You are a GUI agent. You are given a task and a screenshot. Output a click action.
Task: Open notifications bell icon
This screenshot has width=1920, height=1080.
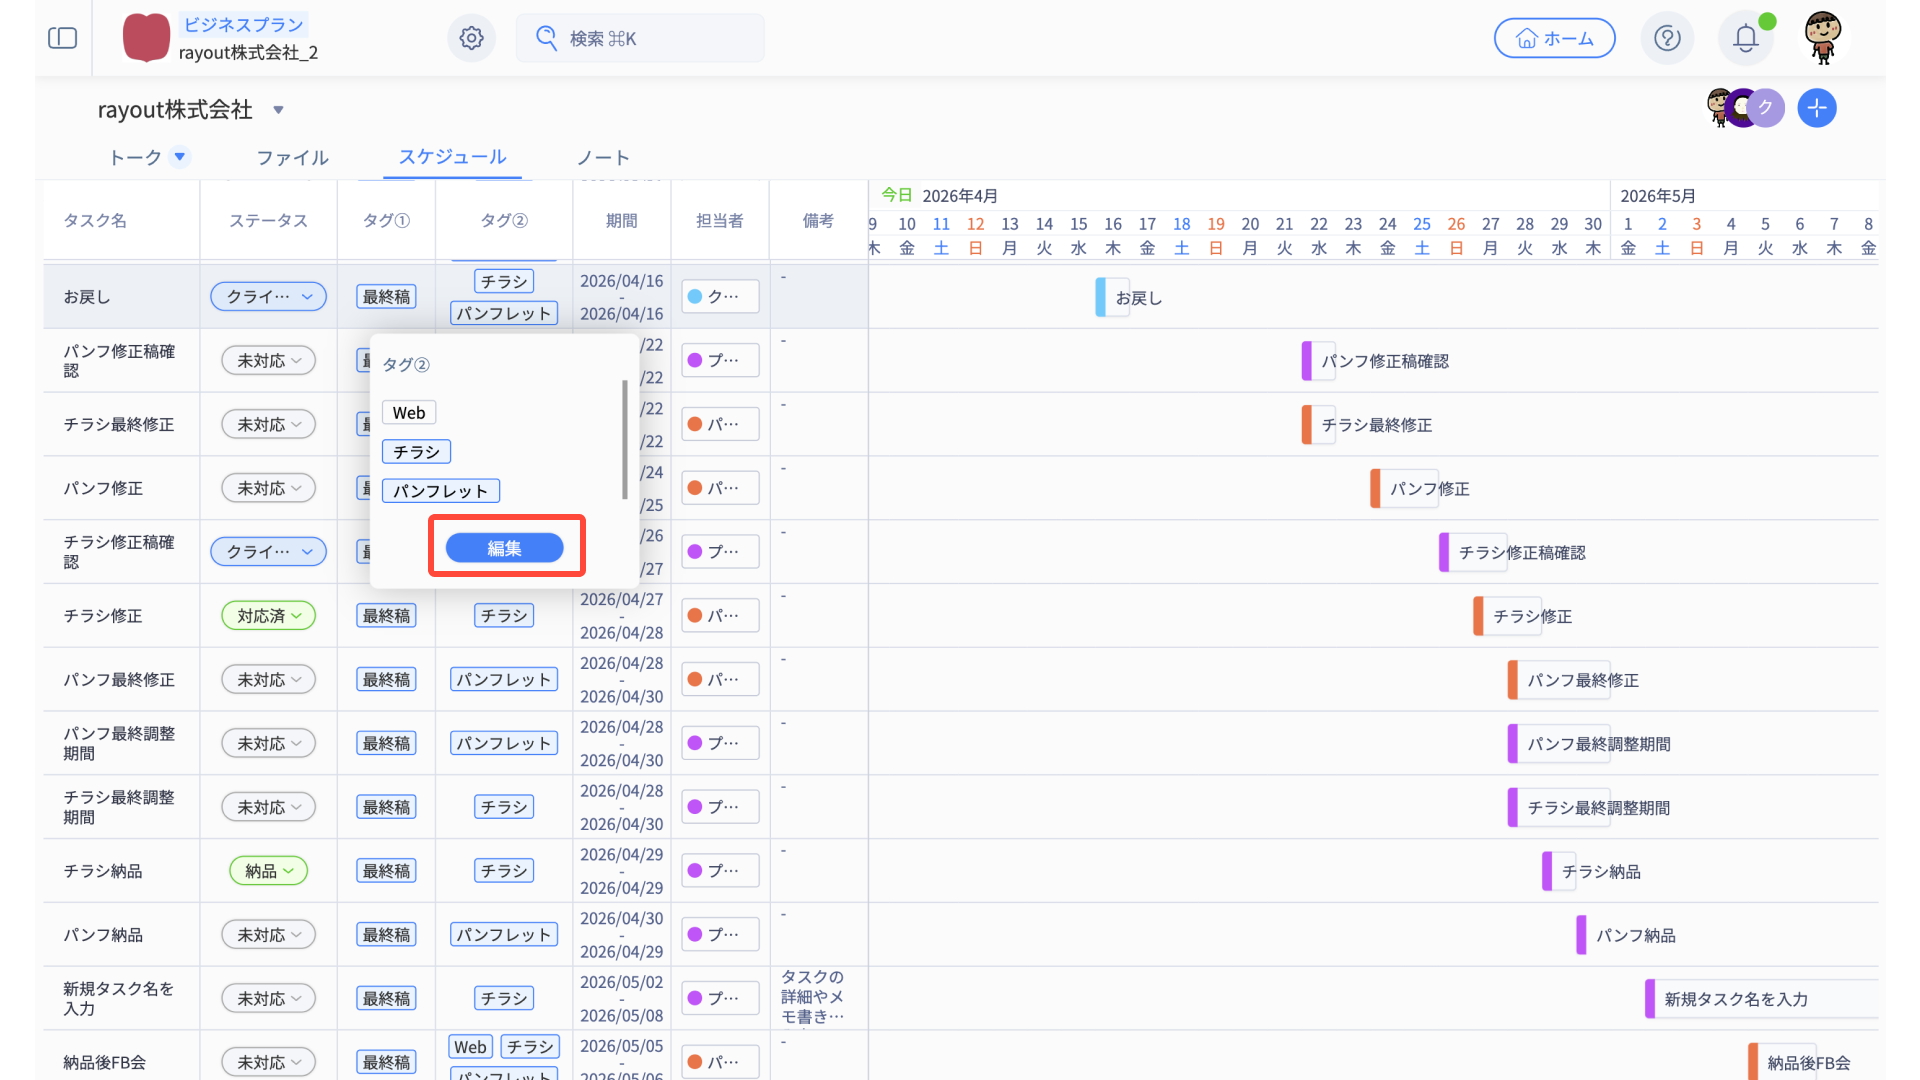pyautogui.click(x=1745, y=38)
